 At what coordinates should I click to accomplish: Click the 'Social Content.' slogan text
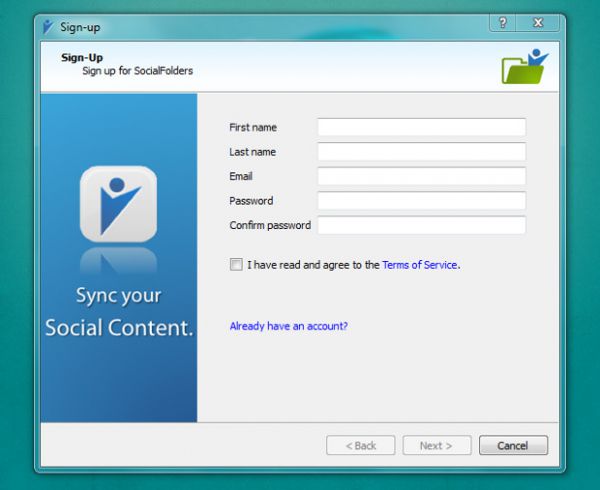pos(119,327)
